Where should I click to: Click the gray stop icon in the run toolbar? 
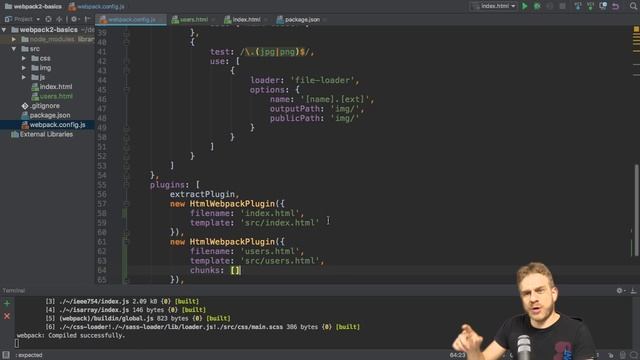coord(562,6)
